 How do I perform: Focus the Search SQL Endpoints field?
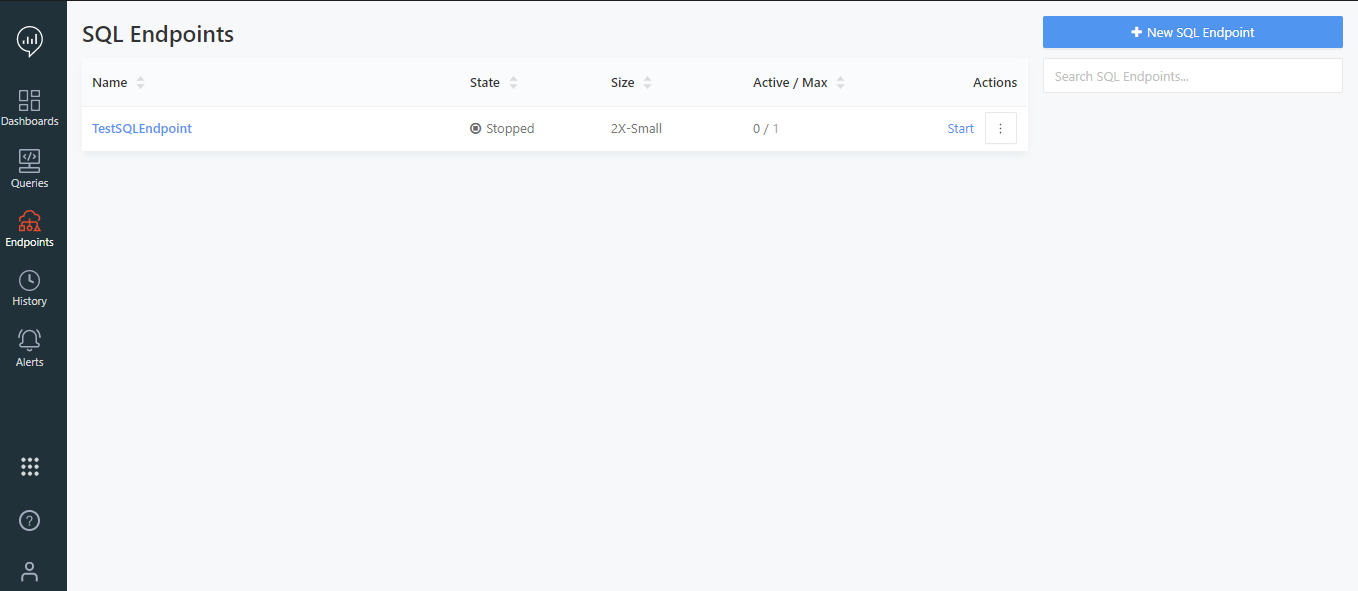coord(1192,76)
